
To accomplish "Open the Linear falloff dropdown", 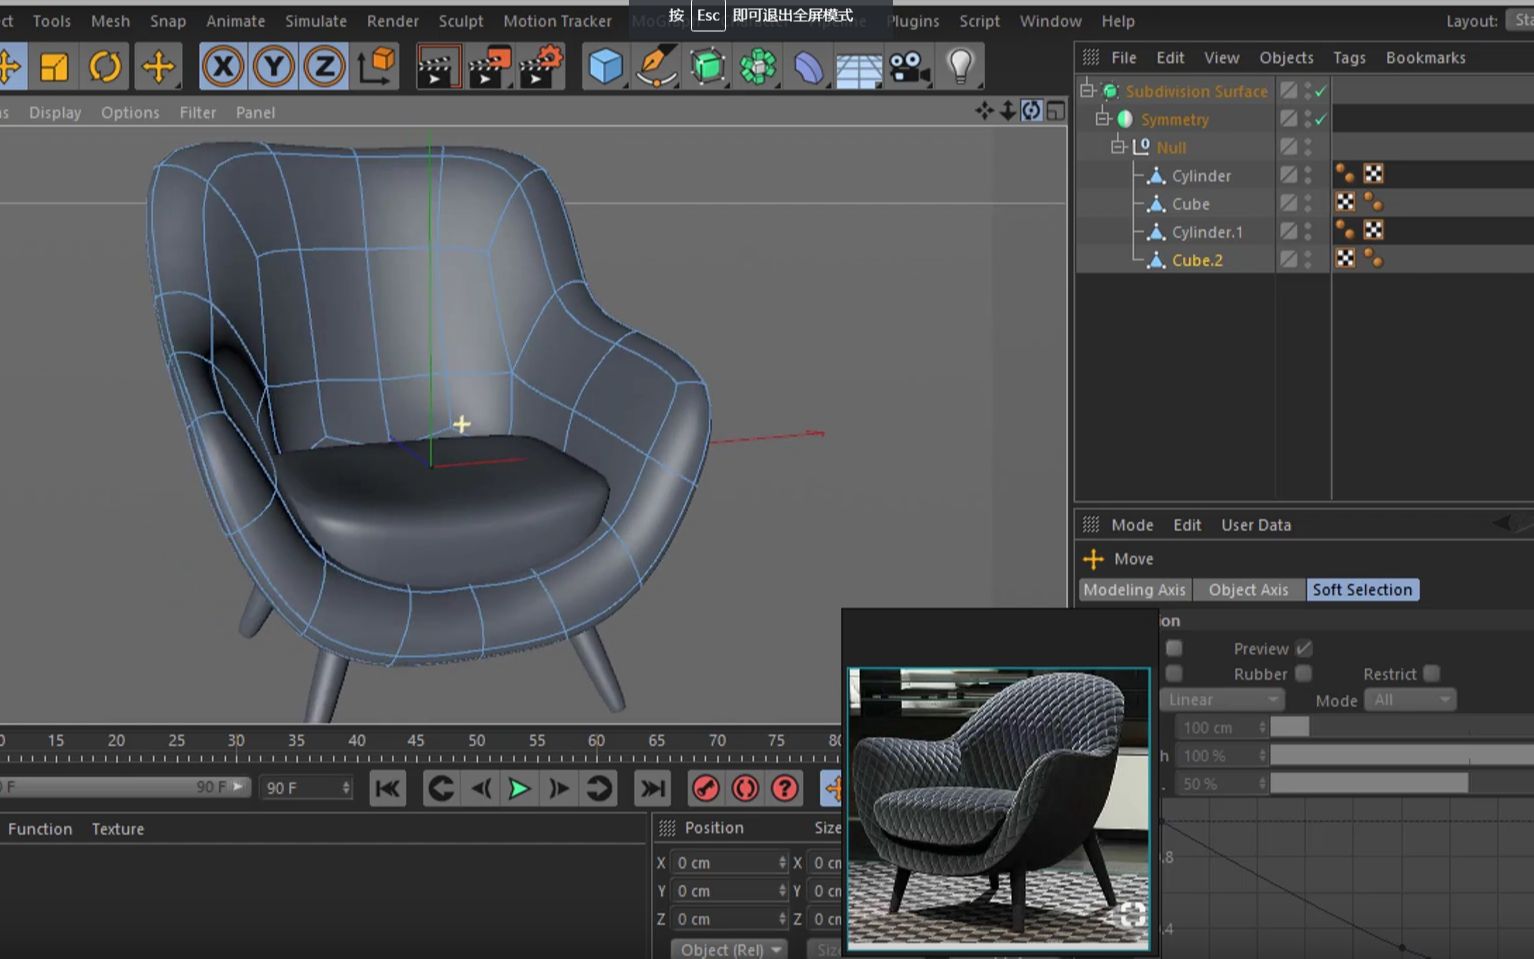I will [x=1220, y=699].
